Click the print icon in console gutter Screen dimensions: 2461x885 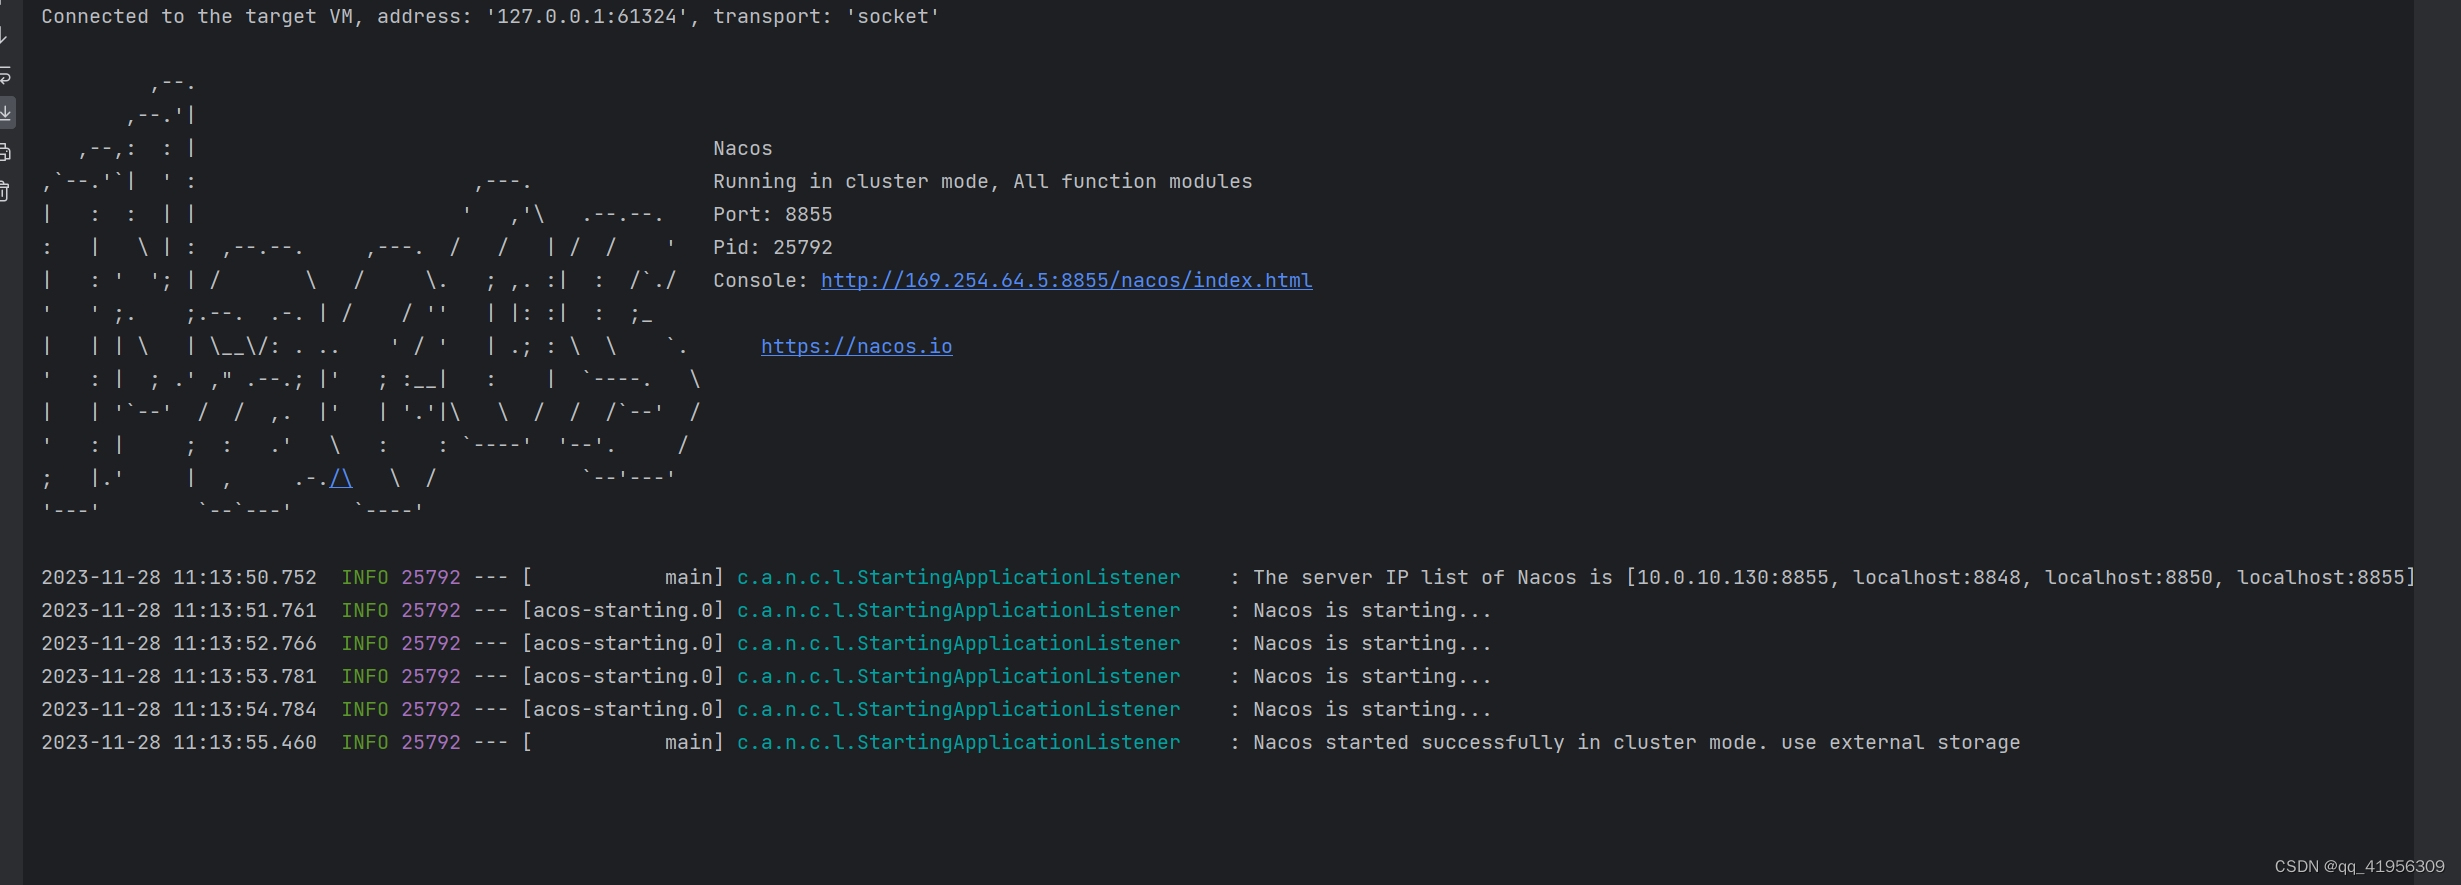pos(5,152)
